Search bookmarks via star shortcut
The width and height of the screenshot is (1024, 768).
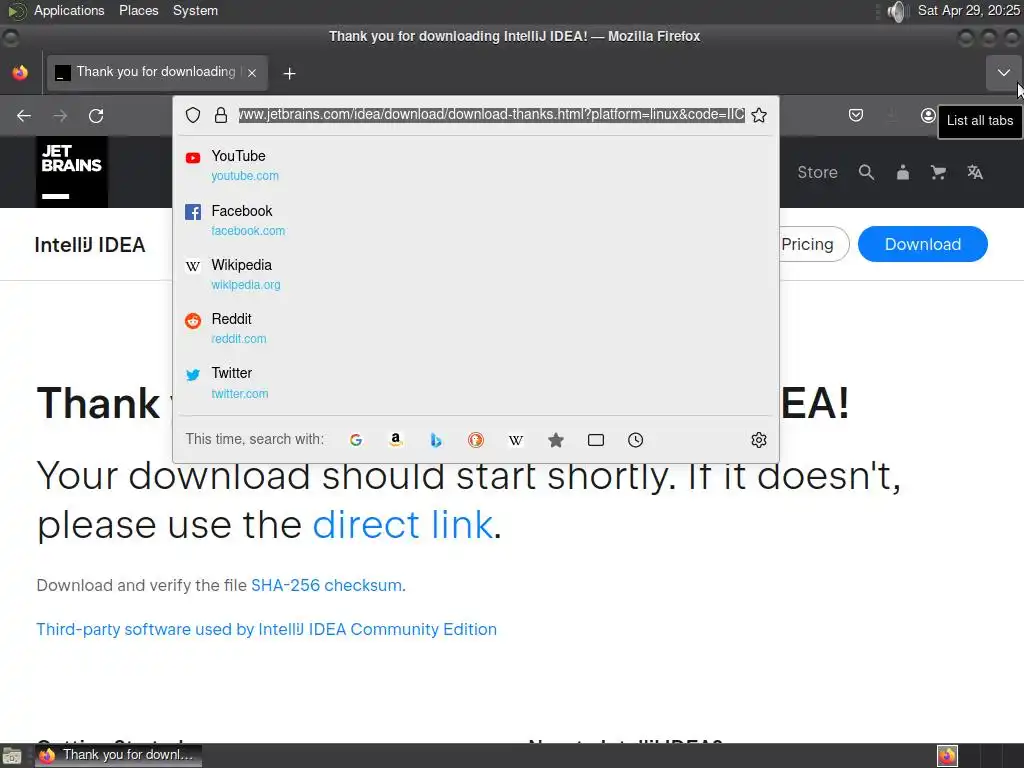coord(556,440)
